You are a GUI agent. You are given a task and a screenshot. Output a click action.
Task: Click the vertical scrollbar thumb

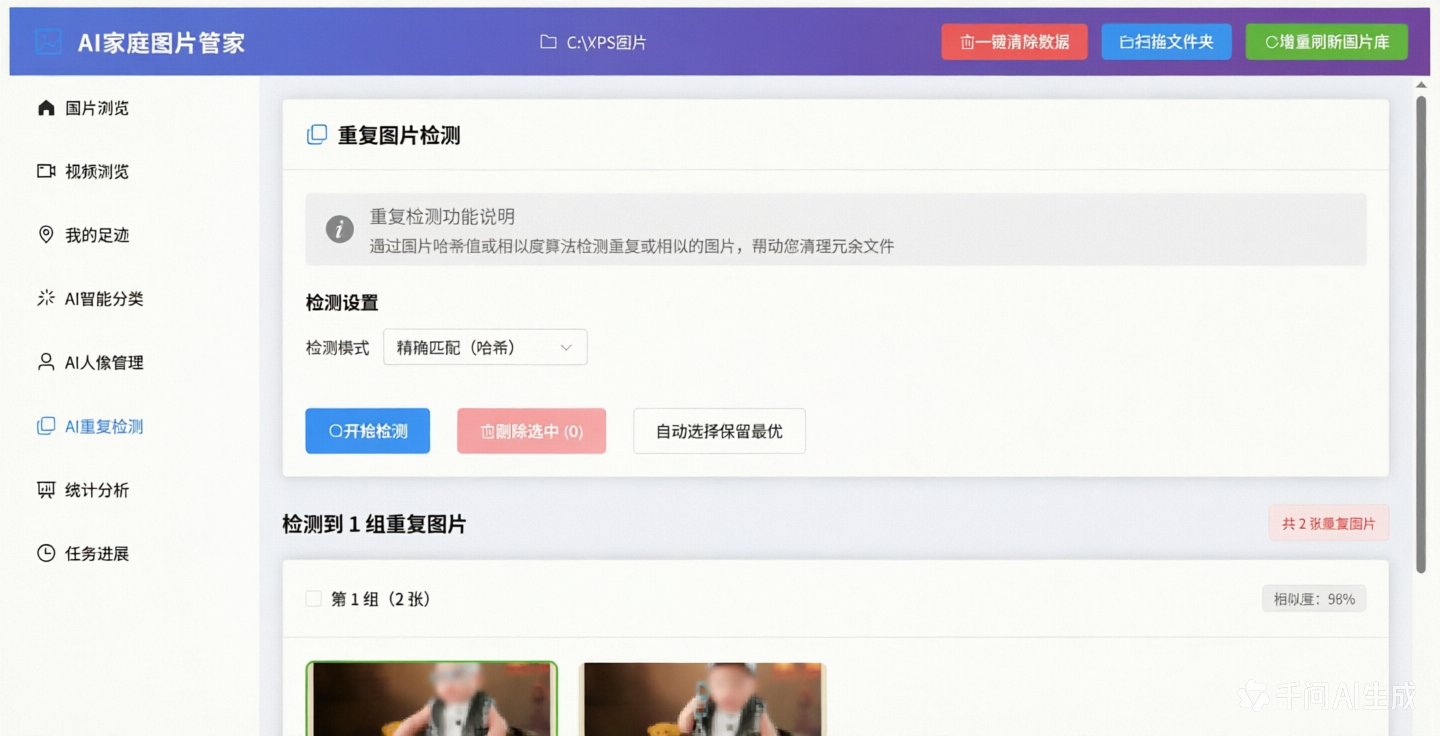click(1421, 335)
